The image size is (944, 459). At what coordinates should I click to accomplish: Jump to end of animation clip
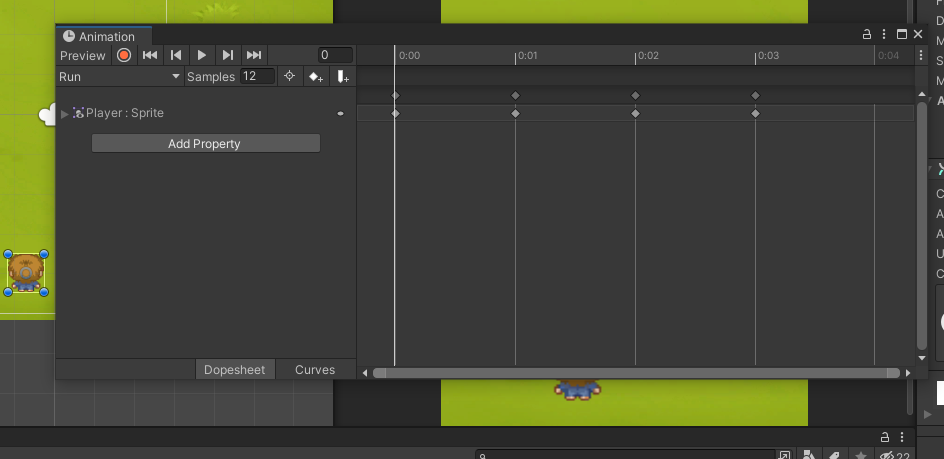click(x=254, y=55)
